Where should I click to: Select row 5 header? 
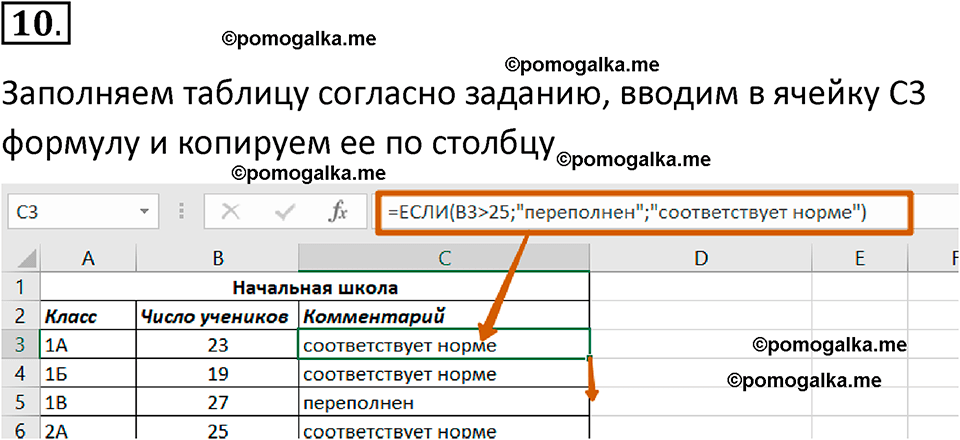(x=20, y=403)
